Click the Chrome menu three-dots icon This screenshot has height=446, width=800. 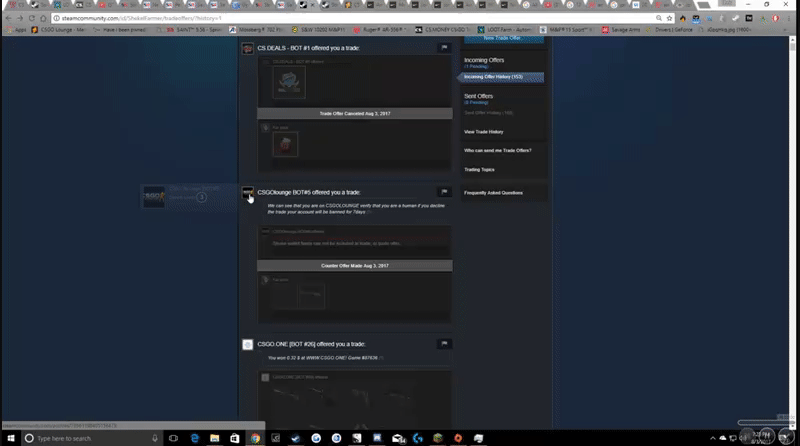point(789,18)
